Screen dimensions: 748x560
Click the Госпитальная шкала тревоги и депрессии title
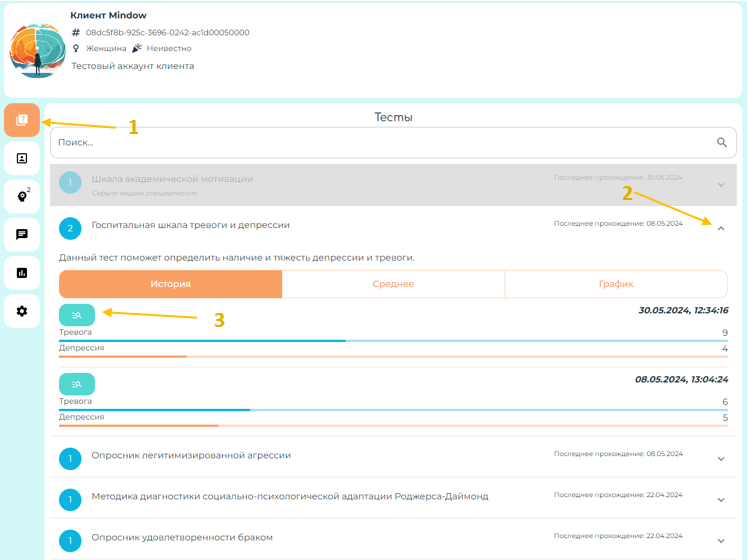point(190,225)
